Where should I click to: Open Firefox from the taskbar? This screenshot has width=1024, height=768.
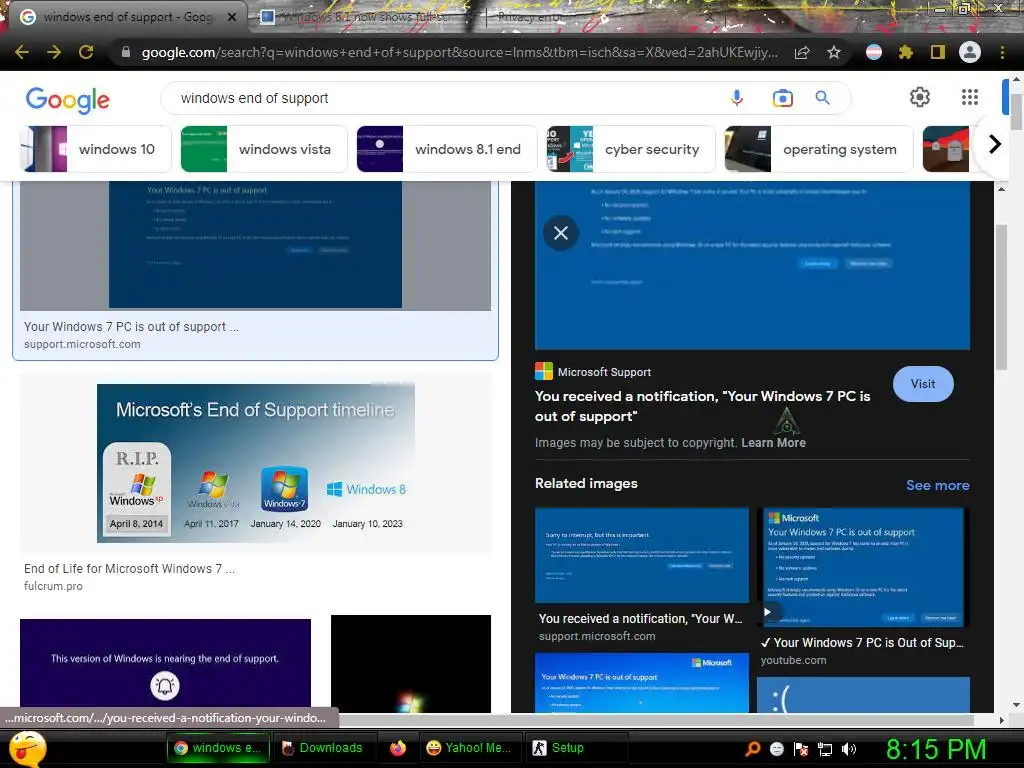coord(398,748)
